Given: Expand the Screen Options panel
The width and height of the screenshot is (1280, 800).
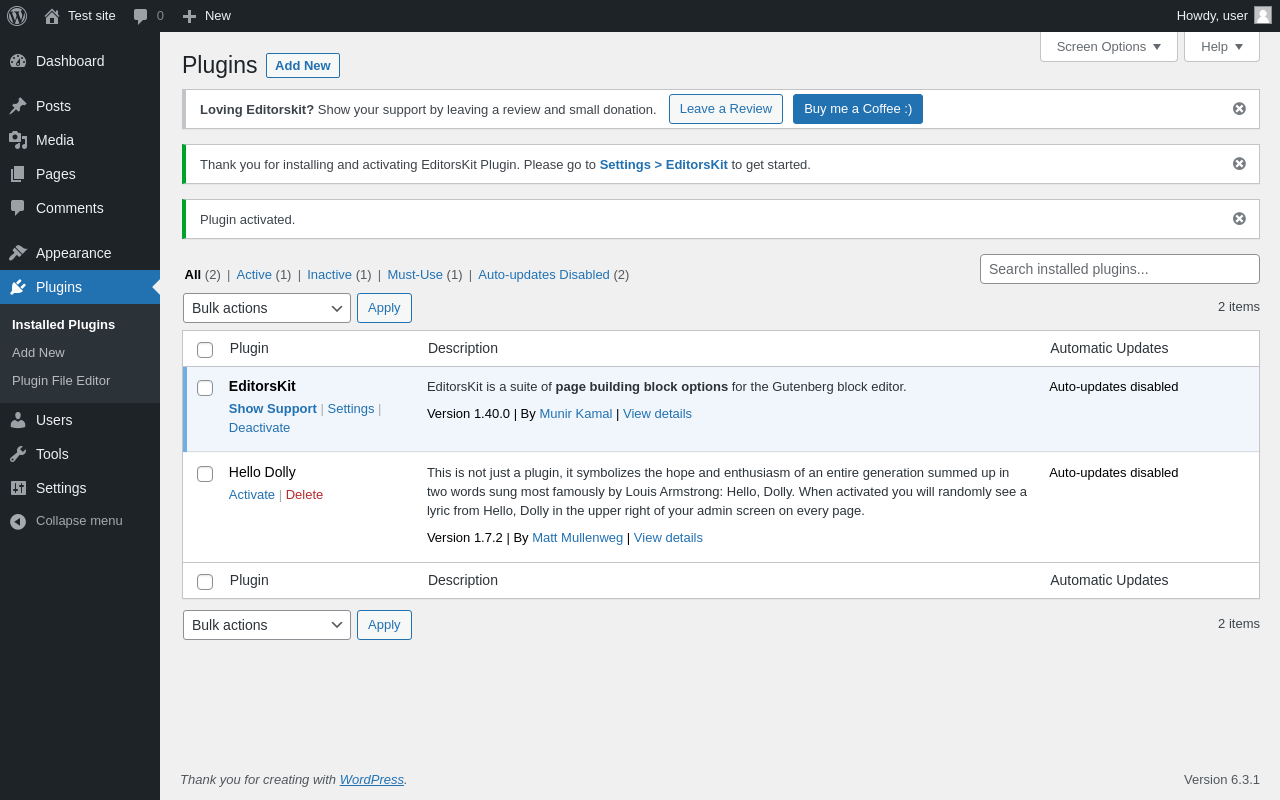Looking at the screenshot, I should pyautogui.click(x=1108, y=46).
